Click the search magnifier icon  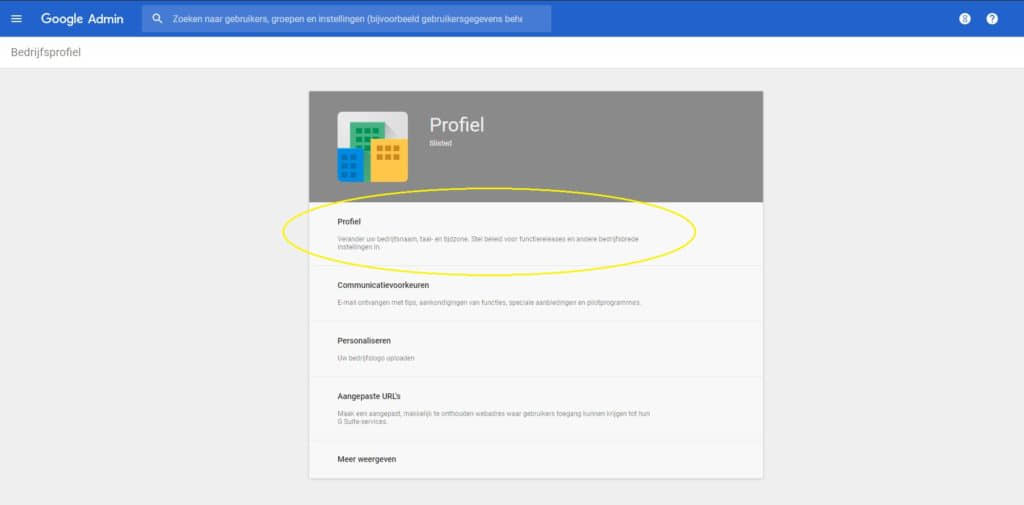pyautogui.click(x=157, y=19)
